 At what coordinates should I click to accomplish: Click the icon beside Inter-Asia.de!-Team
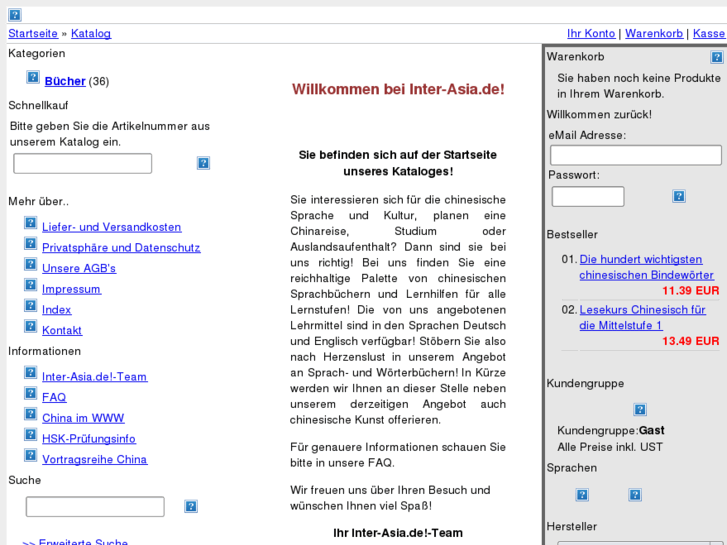[x=31, y=372]
